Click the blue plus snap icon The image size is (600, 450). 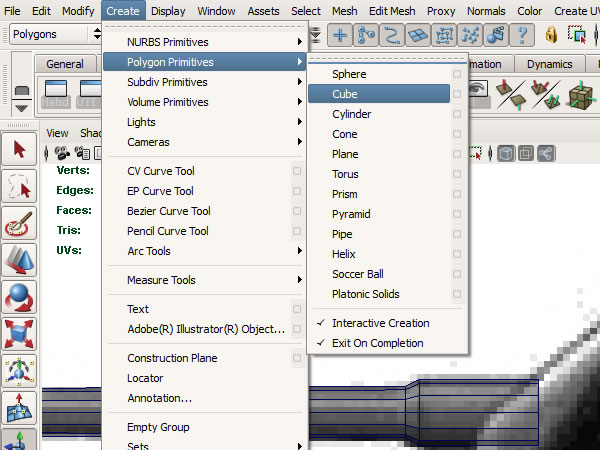[340, 35]
